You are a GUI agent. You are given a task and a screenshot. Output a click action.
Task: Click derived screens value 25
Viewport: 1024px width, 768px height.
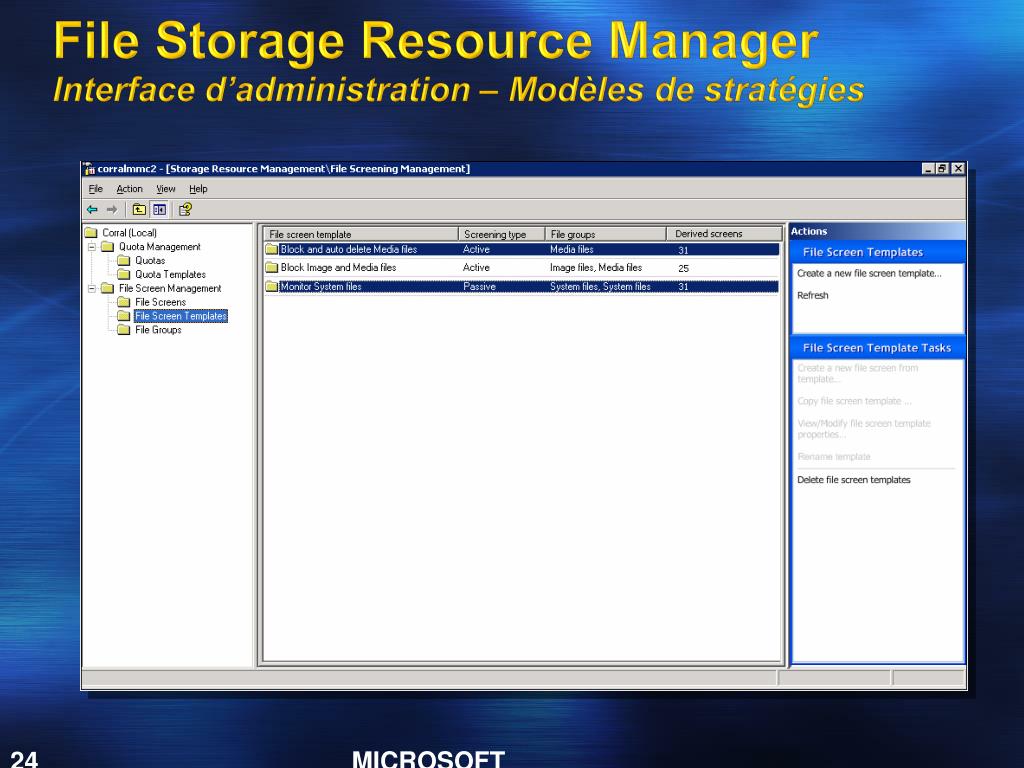pyautogui.click(x=684, y=268)
